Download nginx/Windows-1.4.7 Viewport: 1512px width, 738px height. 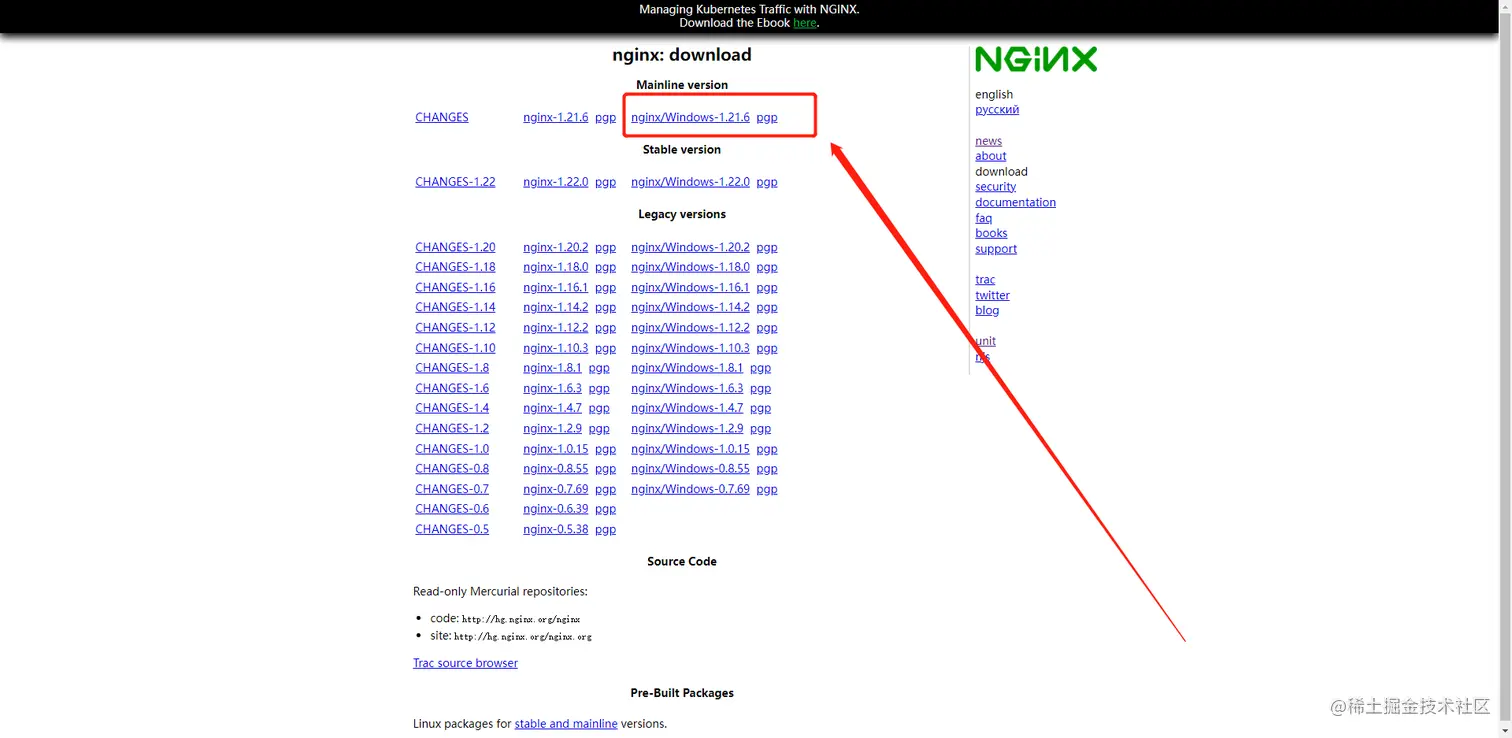click(x=687, y=408)
